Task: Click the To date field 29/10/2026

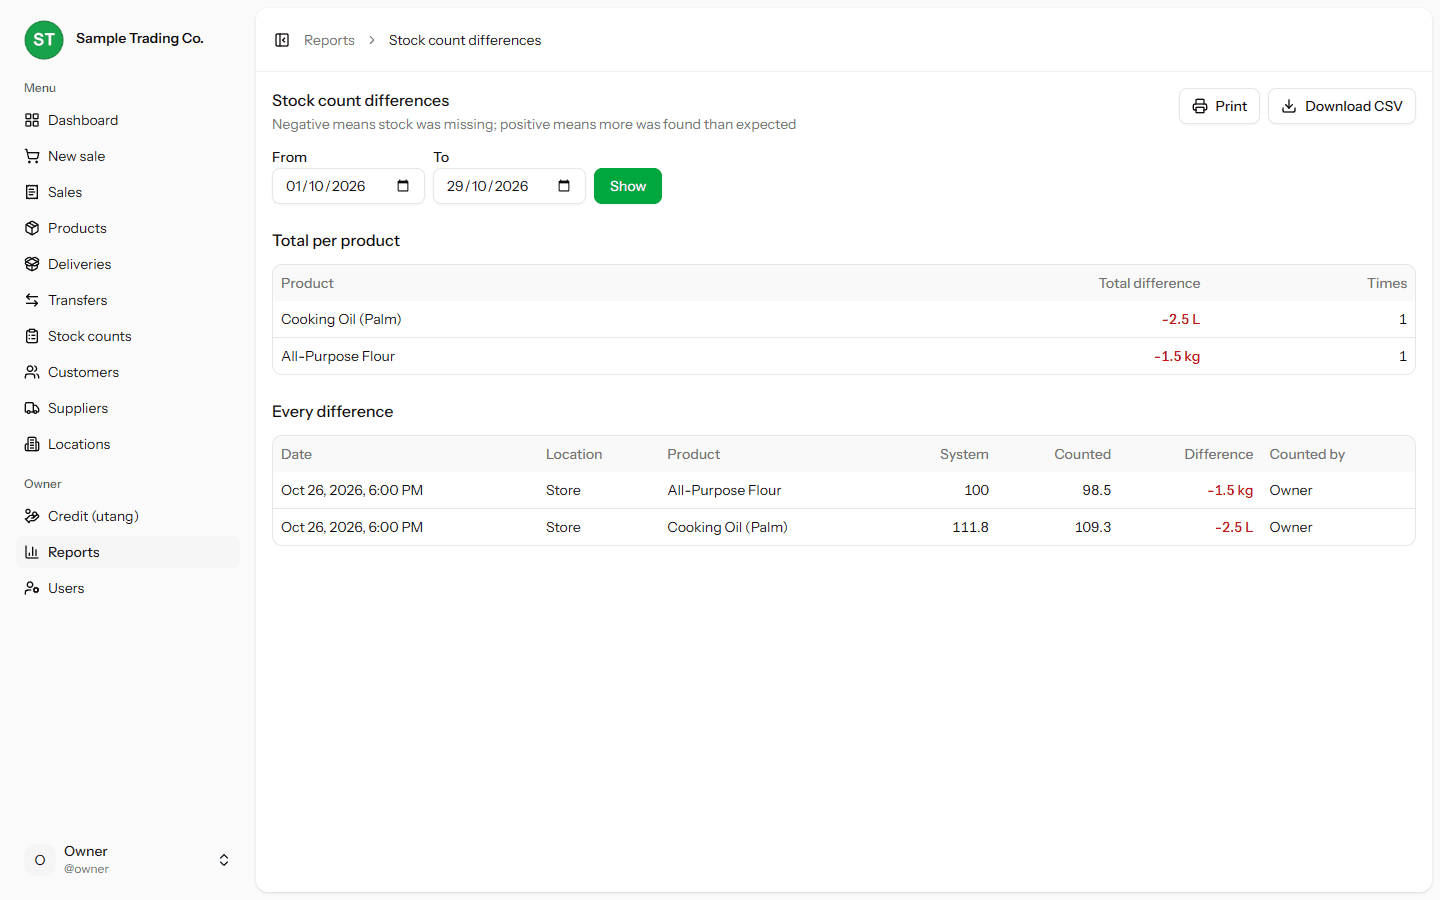Action: tap(509, 186)
